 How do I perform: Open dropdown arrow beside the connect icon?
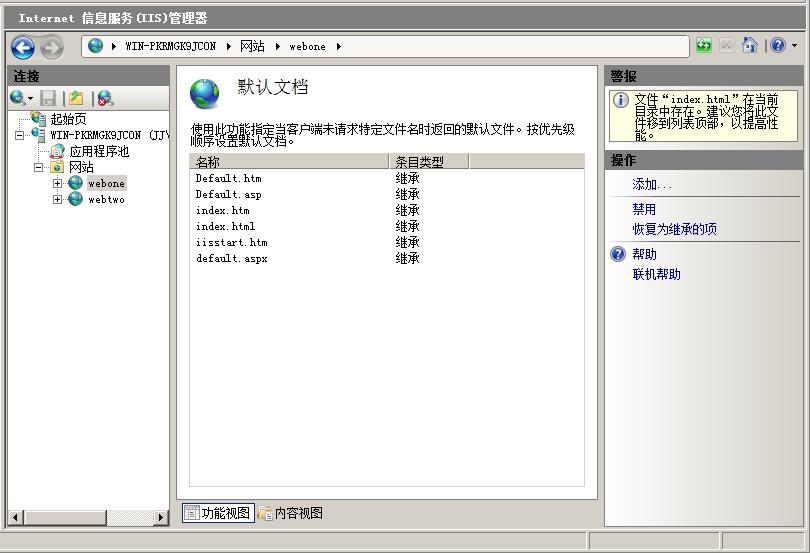(x=30, y=98)
